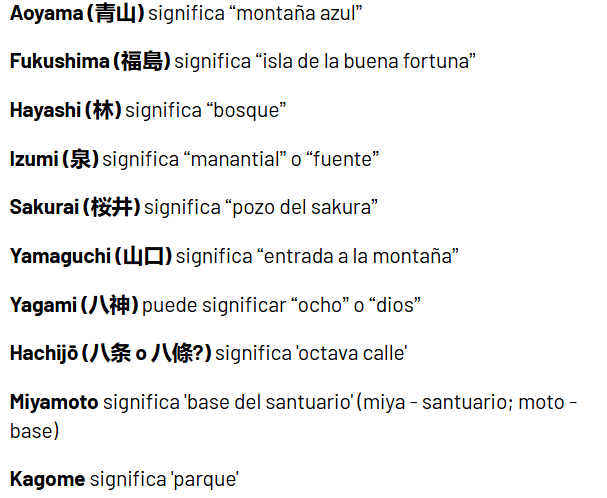Click the phrase 'base del santuario'
The height and width of the screenshot is (498, 607).
coord(270,402)
